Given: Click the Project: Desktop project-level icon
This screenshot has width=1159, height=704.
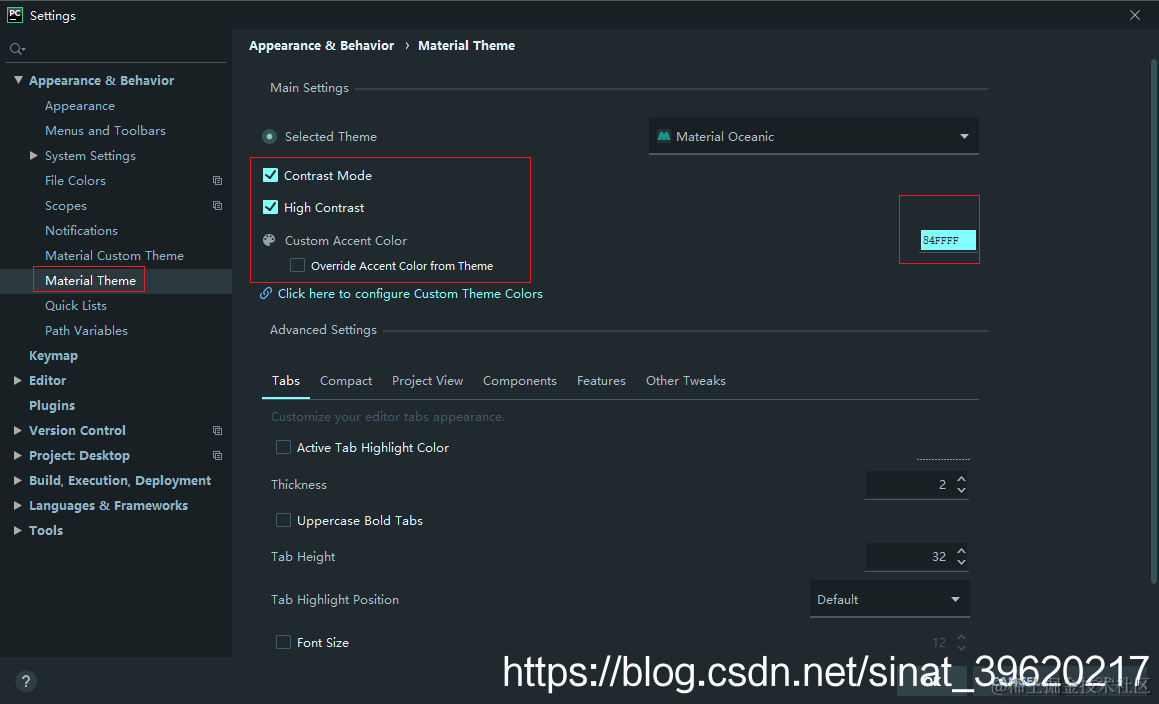Looking at the screenshot, I should [217, 456].
